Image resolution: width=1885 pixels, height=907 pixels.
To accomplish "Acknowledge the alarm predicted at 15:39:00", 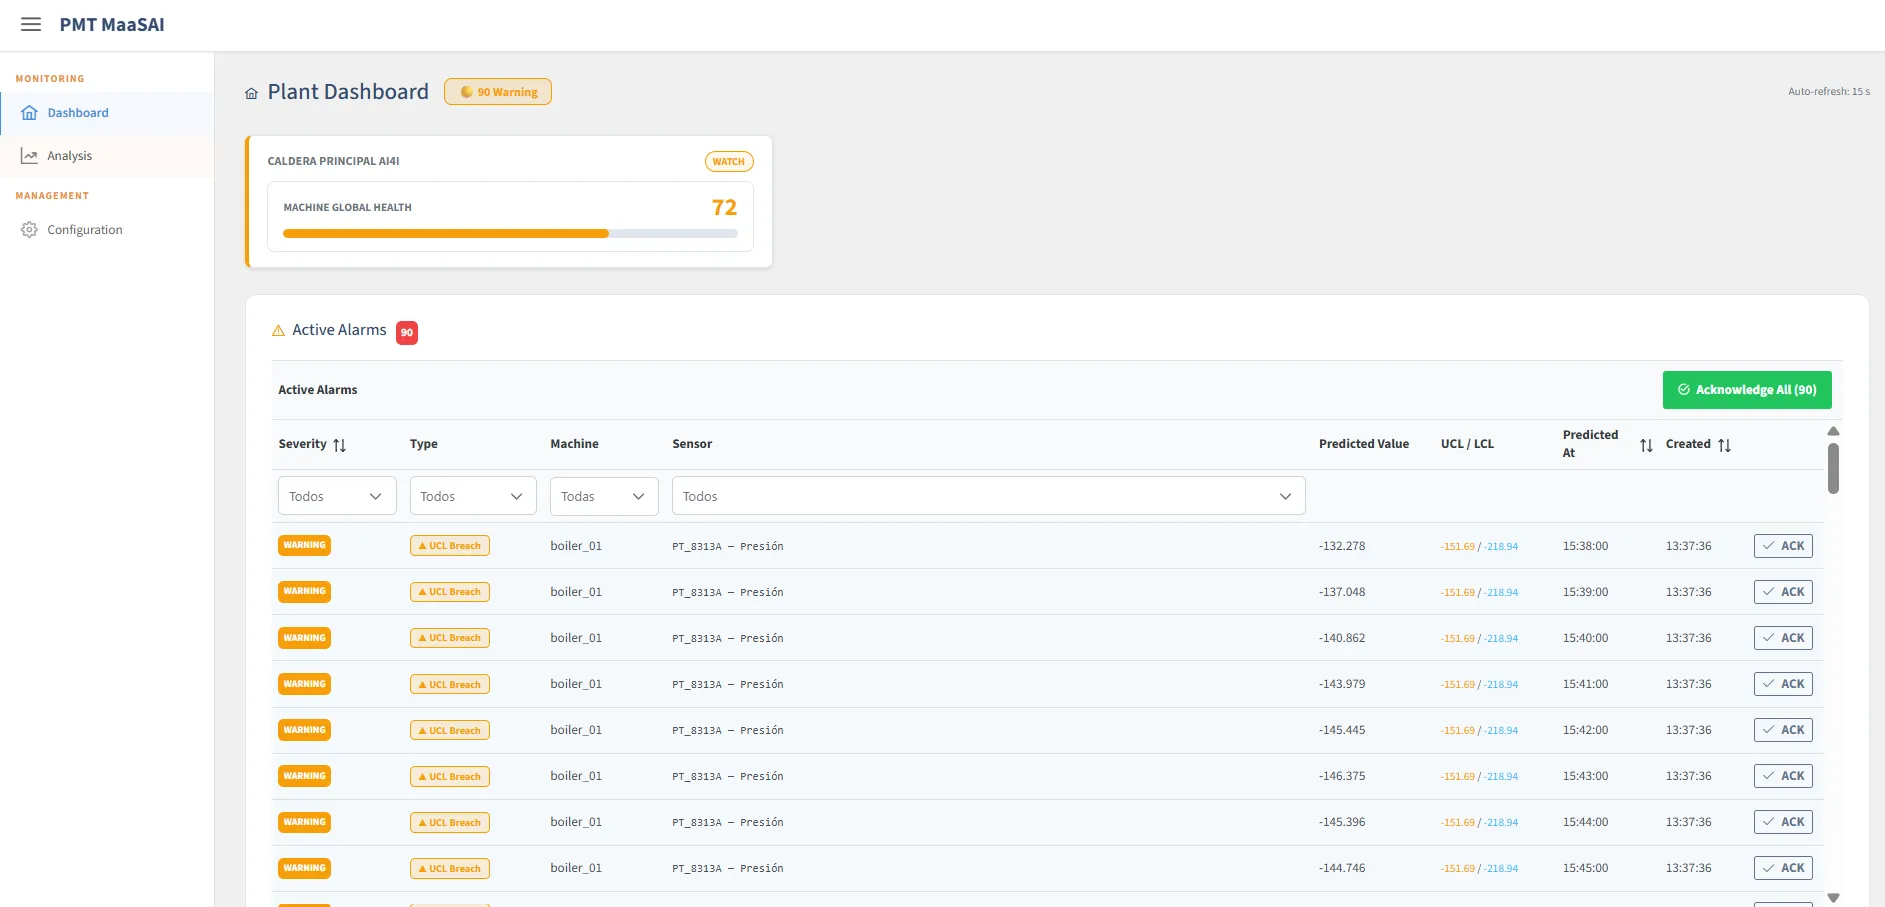I will (x=1783, y=592).
